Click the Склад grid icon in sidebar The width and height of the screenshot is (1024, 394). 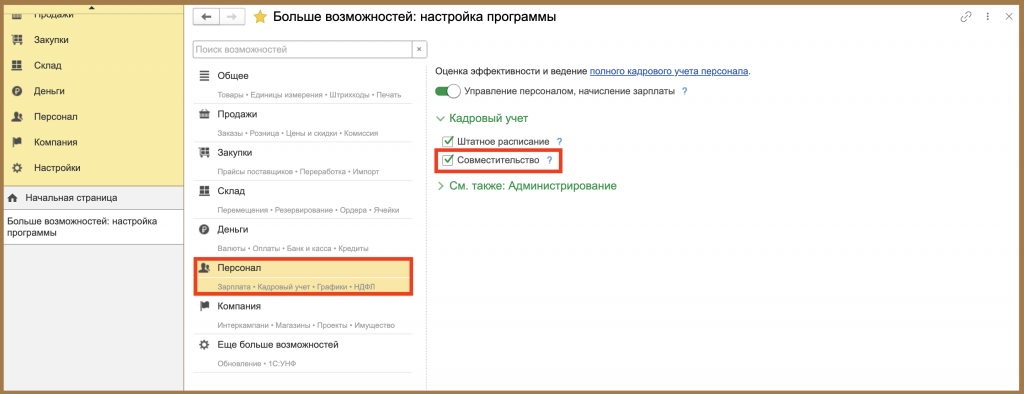[18, 65]
